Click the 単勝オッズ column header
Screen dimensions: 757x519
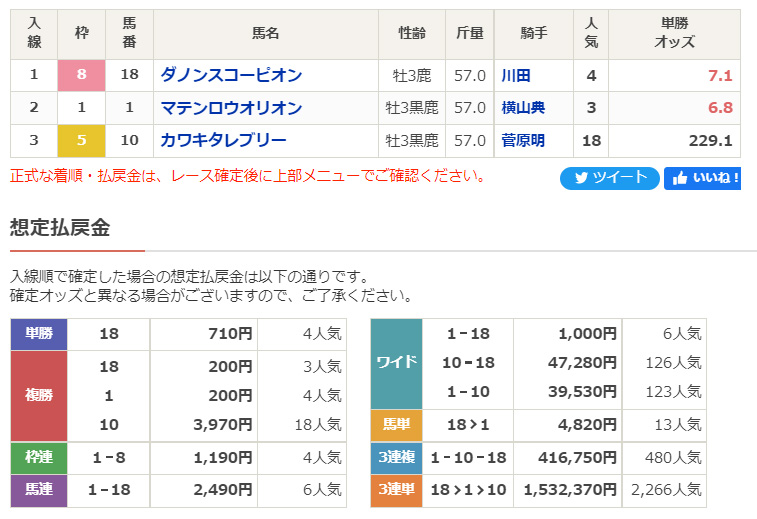pyautogui.click(x=674, y=33)
